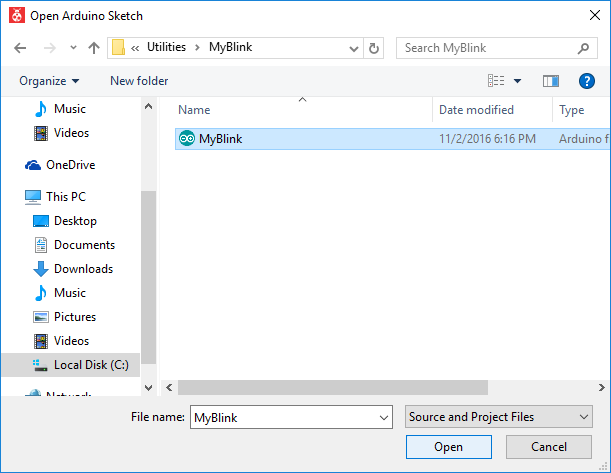The image size is (611, 473).
Task: Open the recent locations dropdown arrow
Action: point(73,48)
